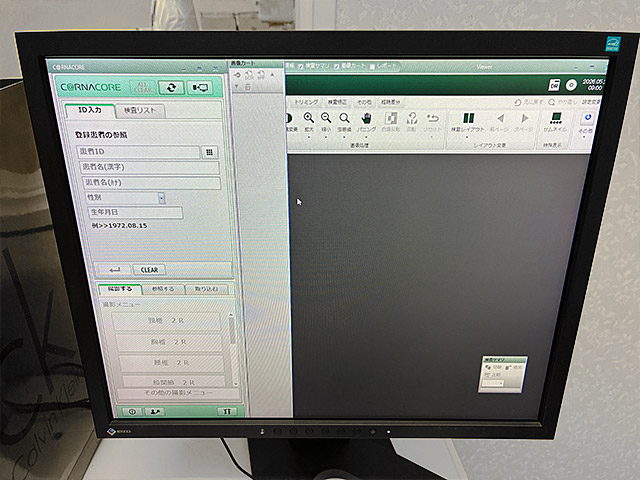Click the enter arrow button beside CLEAR
Image resolution: width=640 pixels, height=480 pixels.
coord(115,270)
